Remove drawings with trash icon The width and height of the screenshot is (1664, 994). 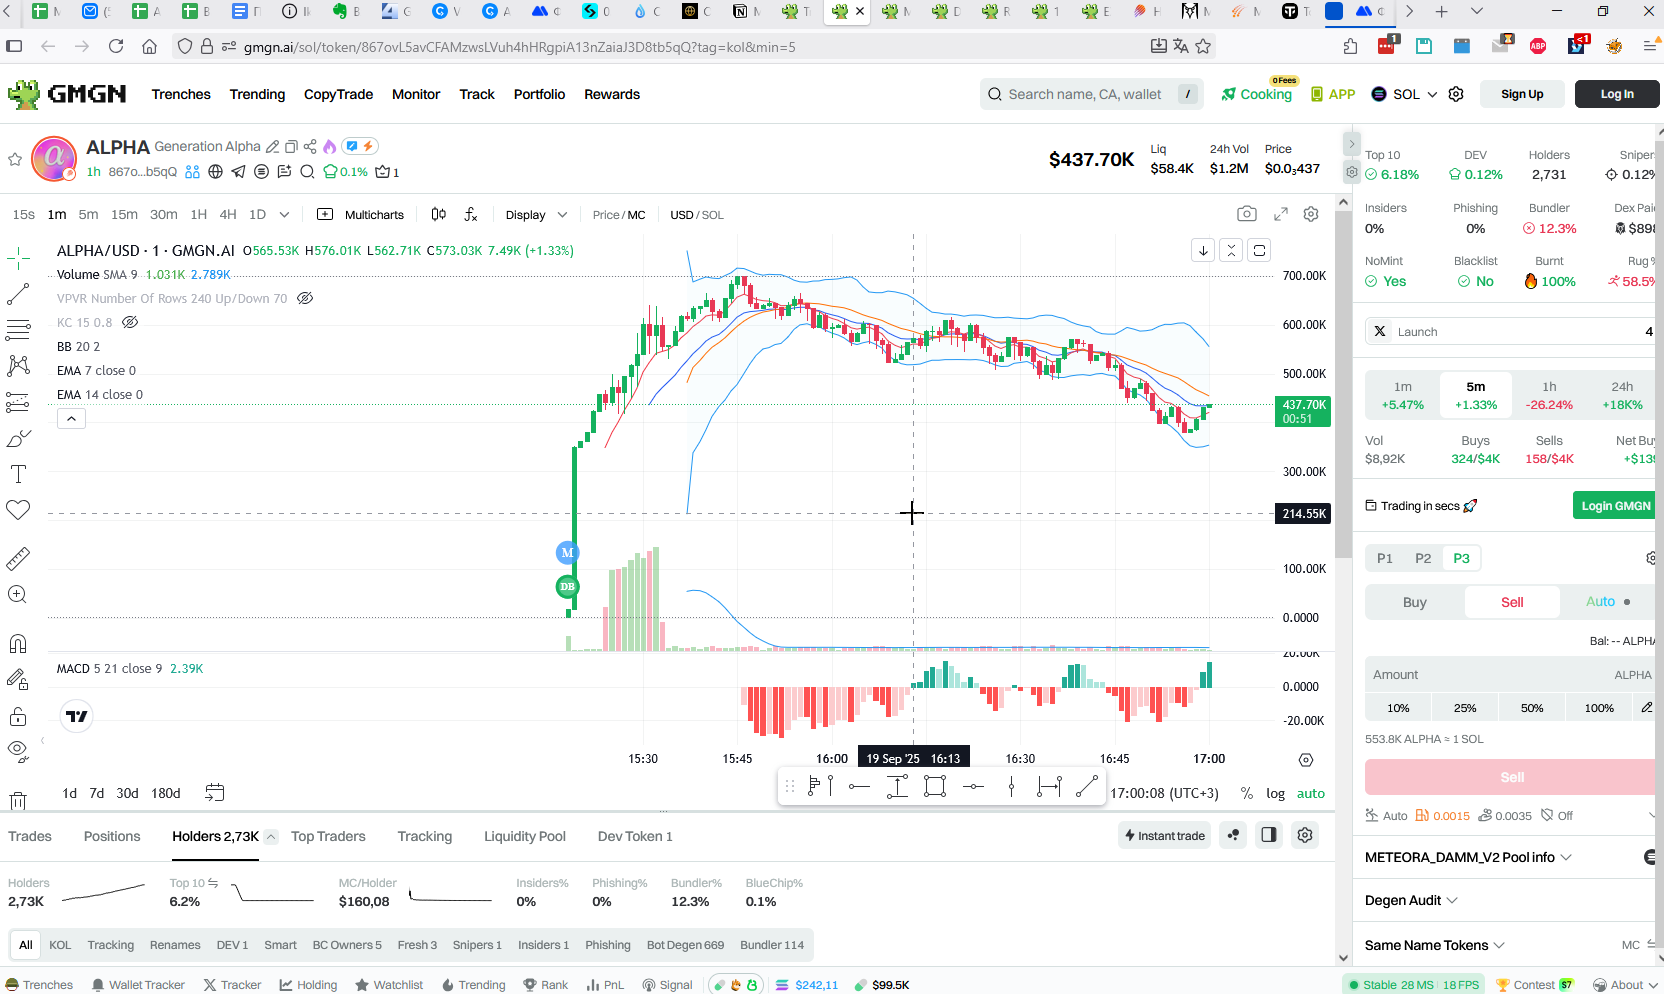tap(18, 800)
